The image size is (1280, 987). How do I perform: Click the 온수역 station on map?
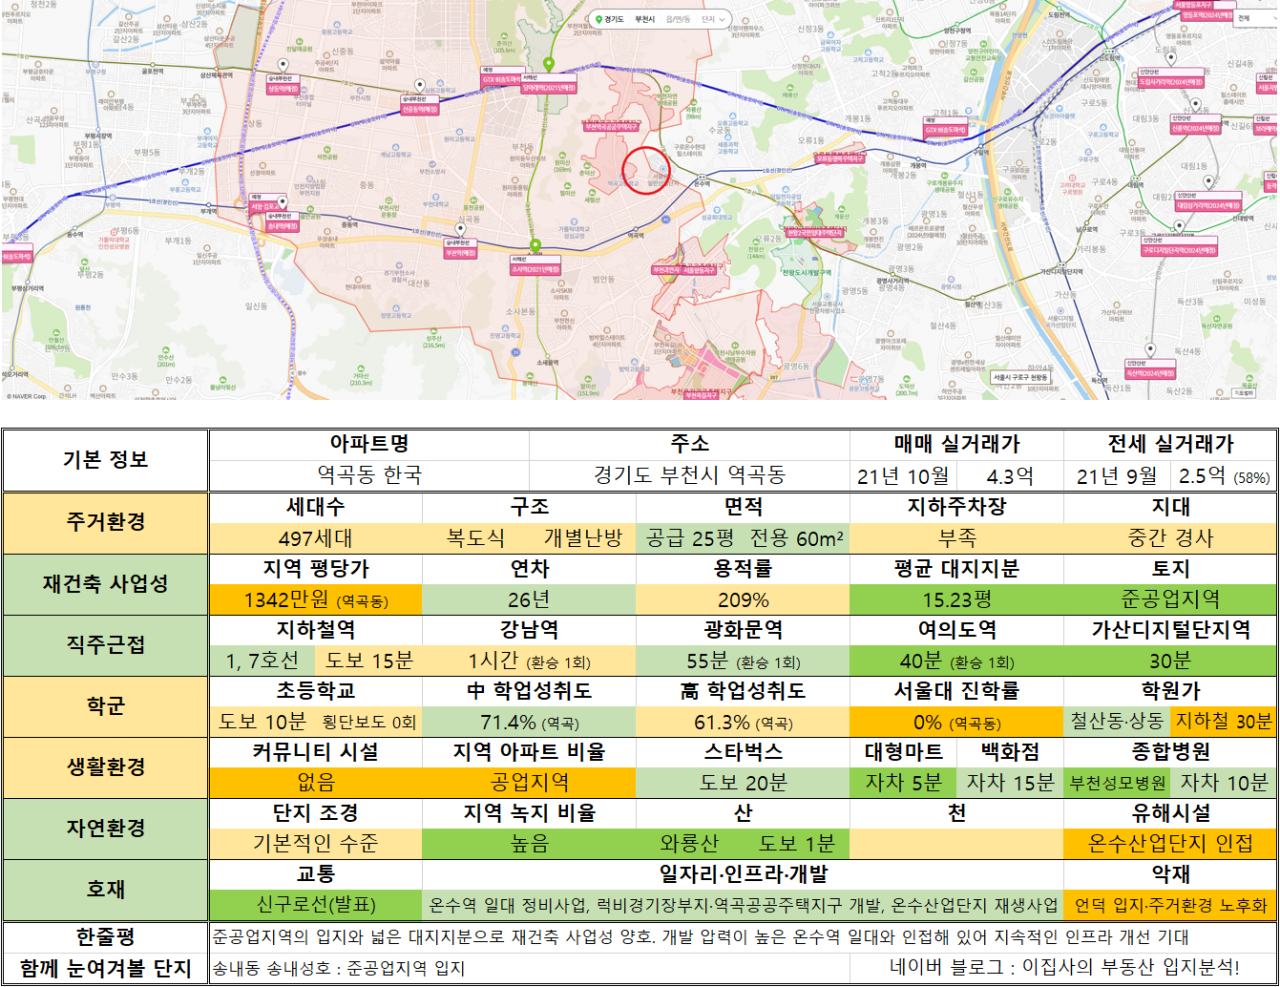pos(700,182)
